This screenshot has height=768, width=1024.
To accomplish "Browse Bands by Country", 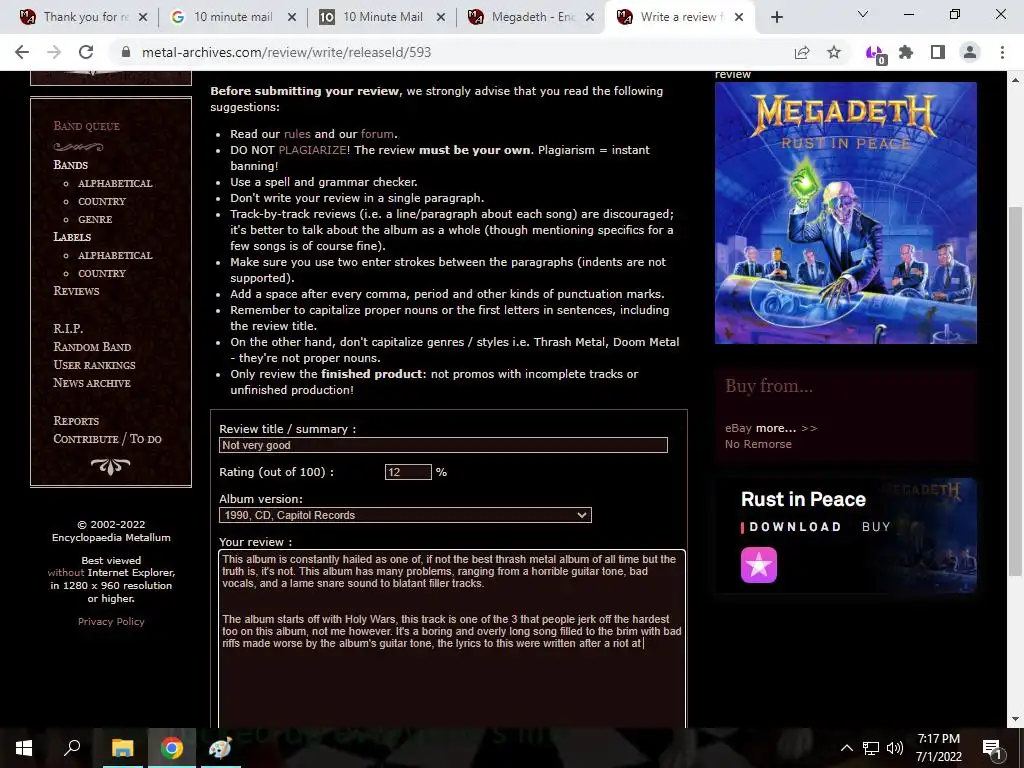I will (102, 202).
